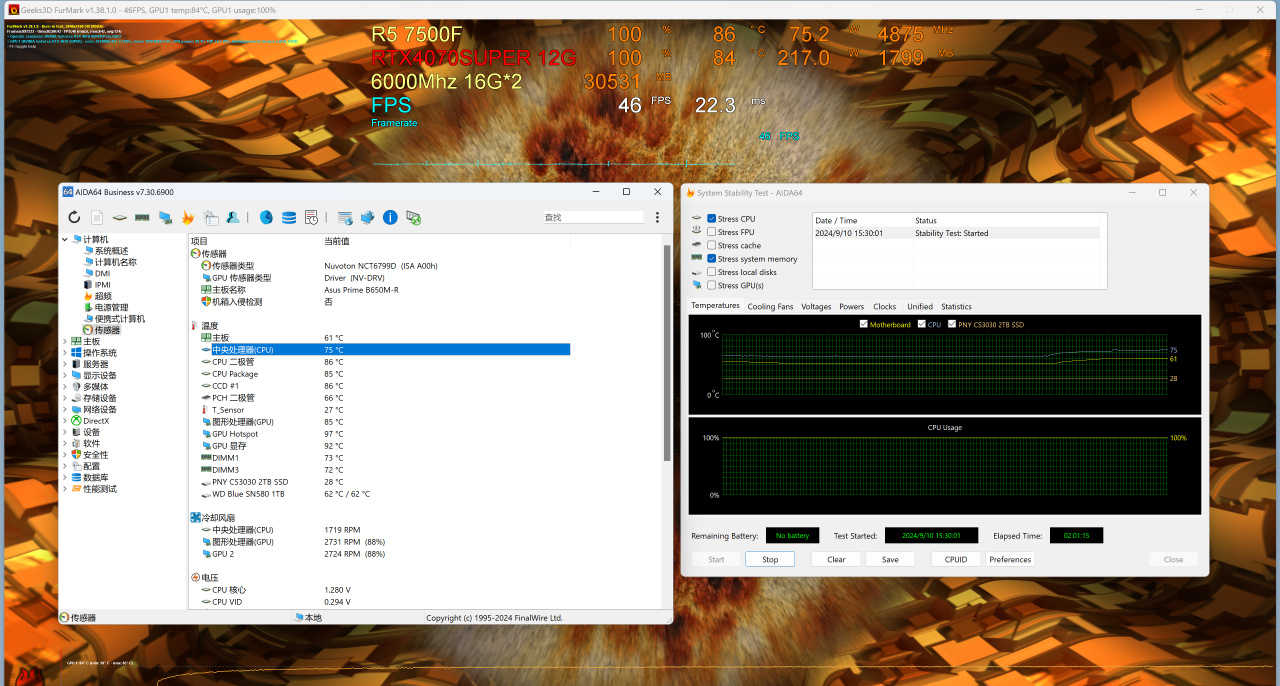Expand the 性能测试 tree node
1280x686 pixels.
[x=65, y=489]
